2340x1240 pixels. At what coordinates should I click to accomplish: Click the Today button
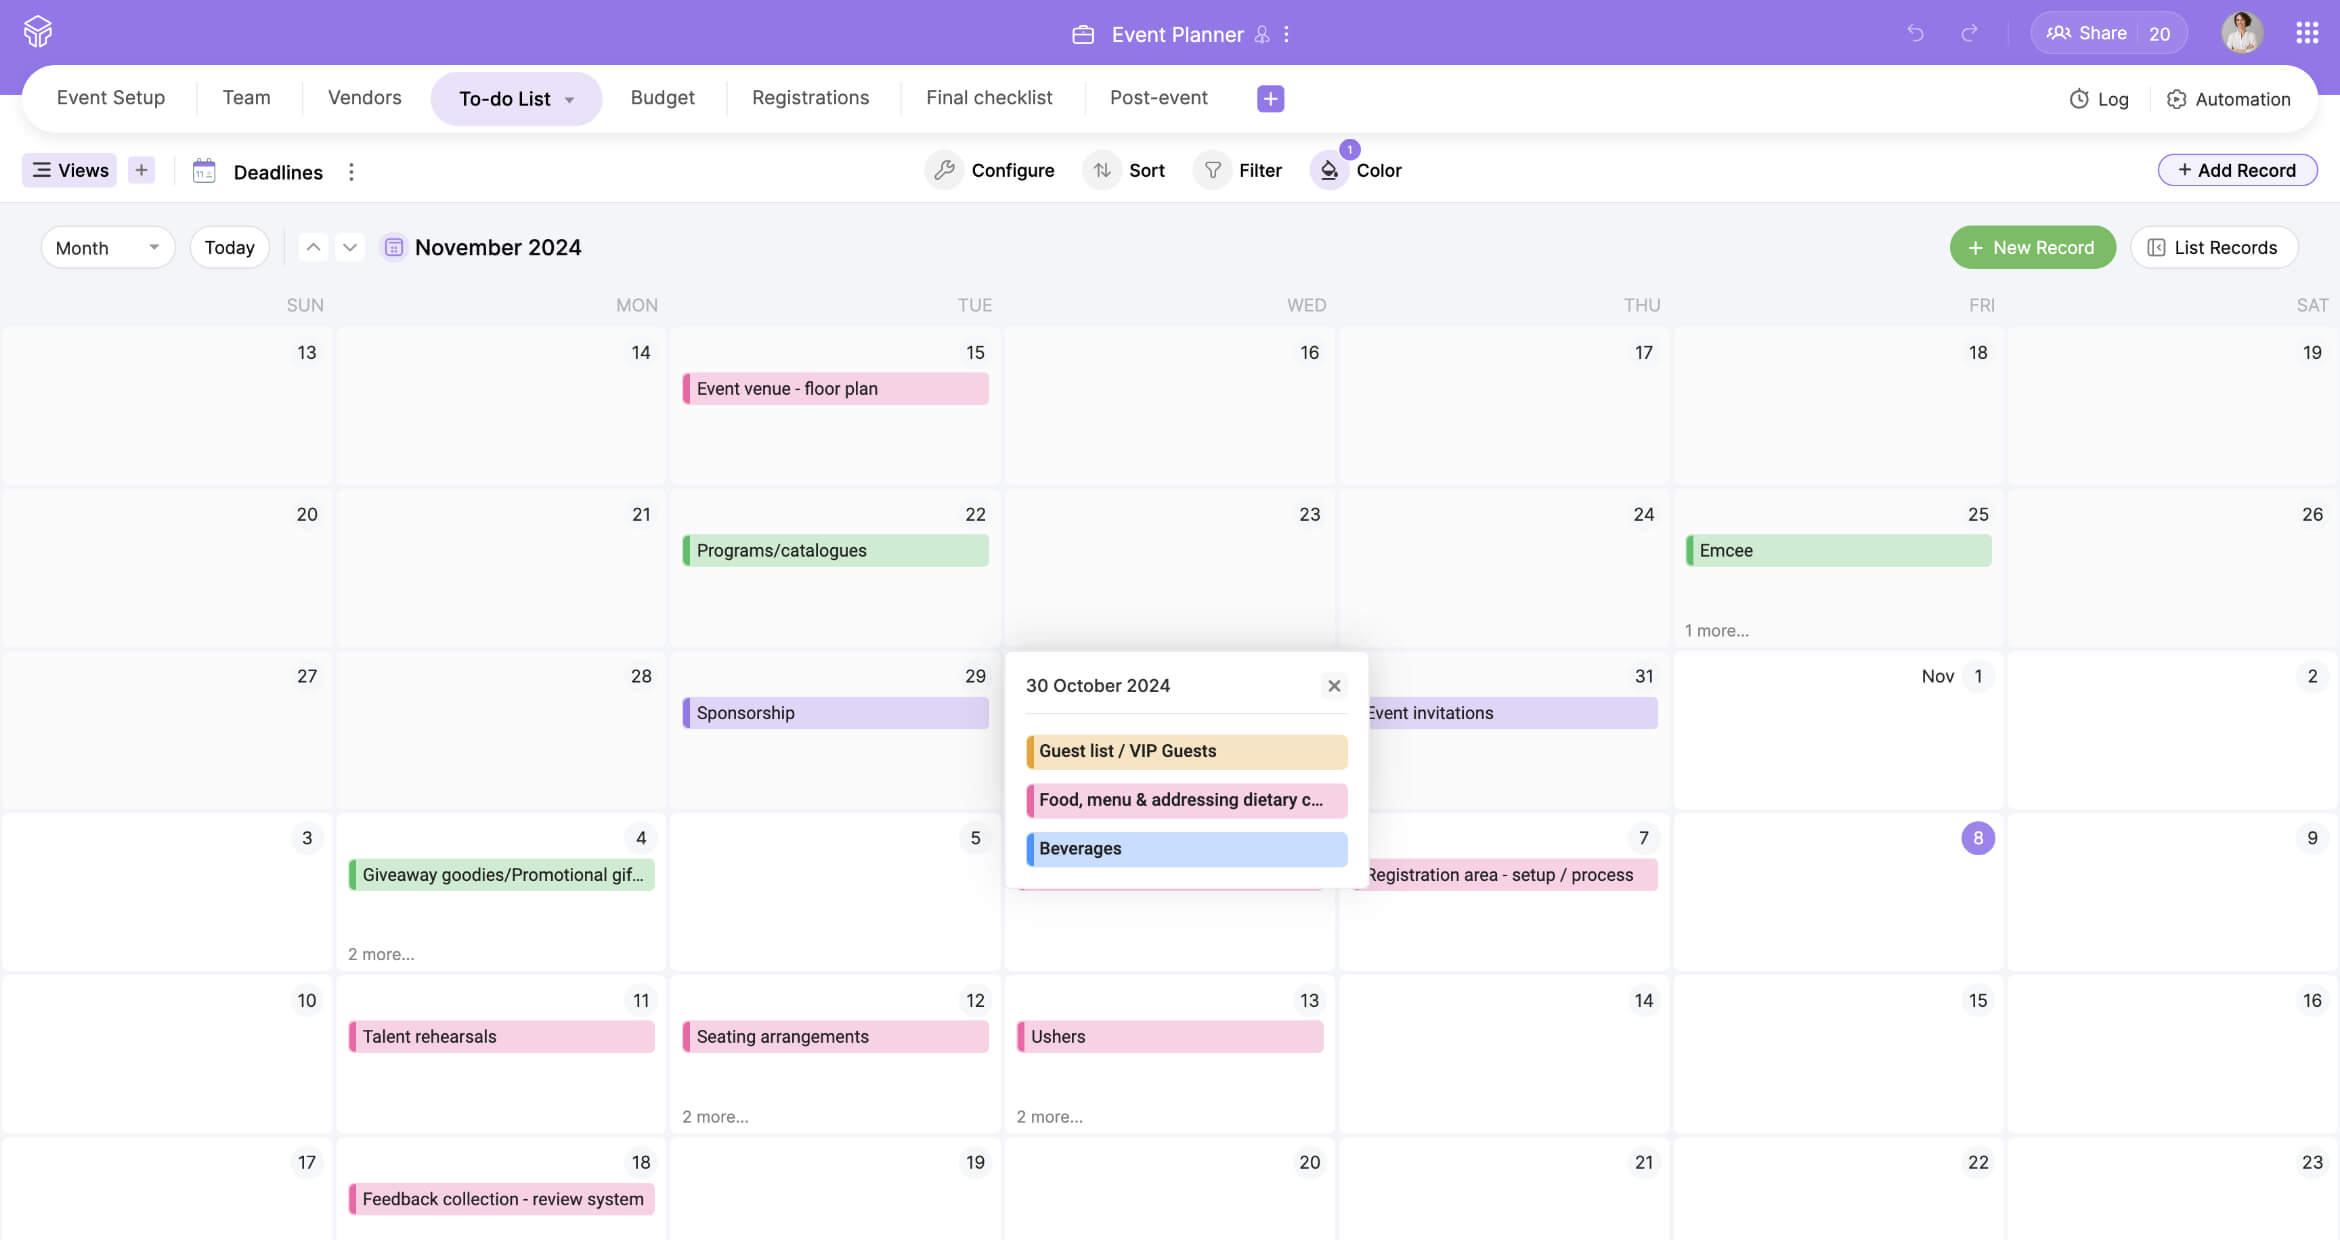click(229, 247)
